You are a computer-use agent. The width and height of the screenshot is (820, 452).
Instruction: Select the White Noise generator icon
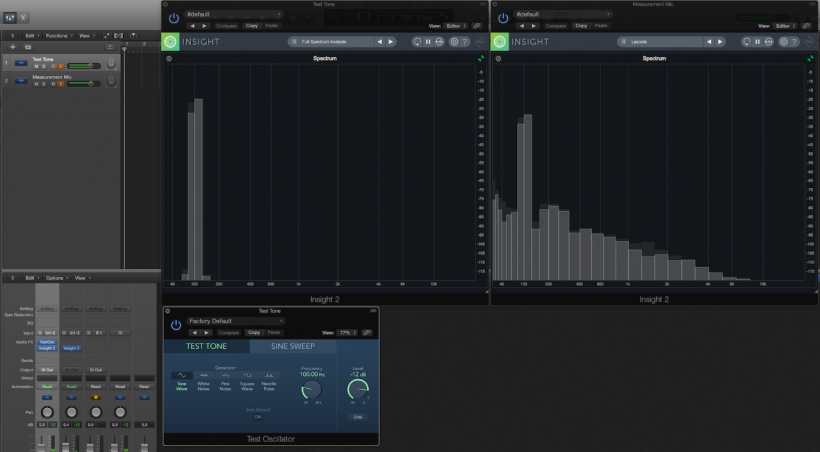203,377
